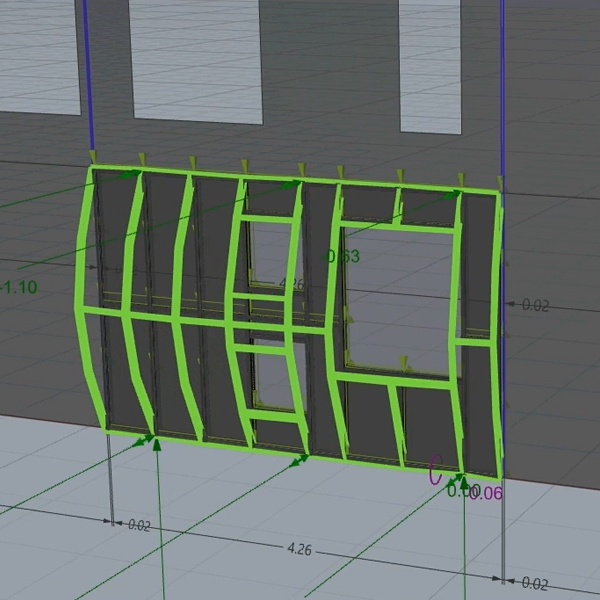Select the green arrowhead at the frame's bottom middle
Screen dimensions: 600x600
(x=299, y=460)
